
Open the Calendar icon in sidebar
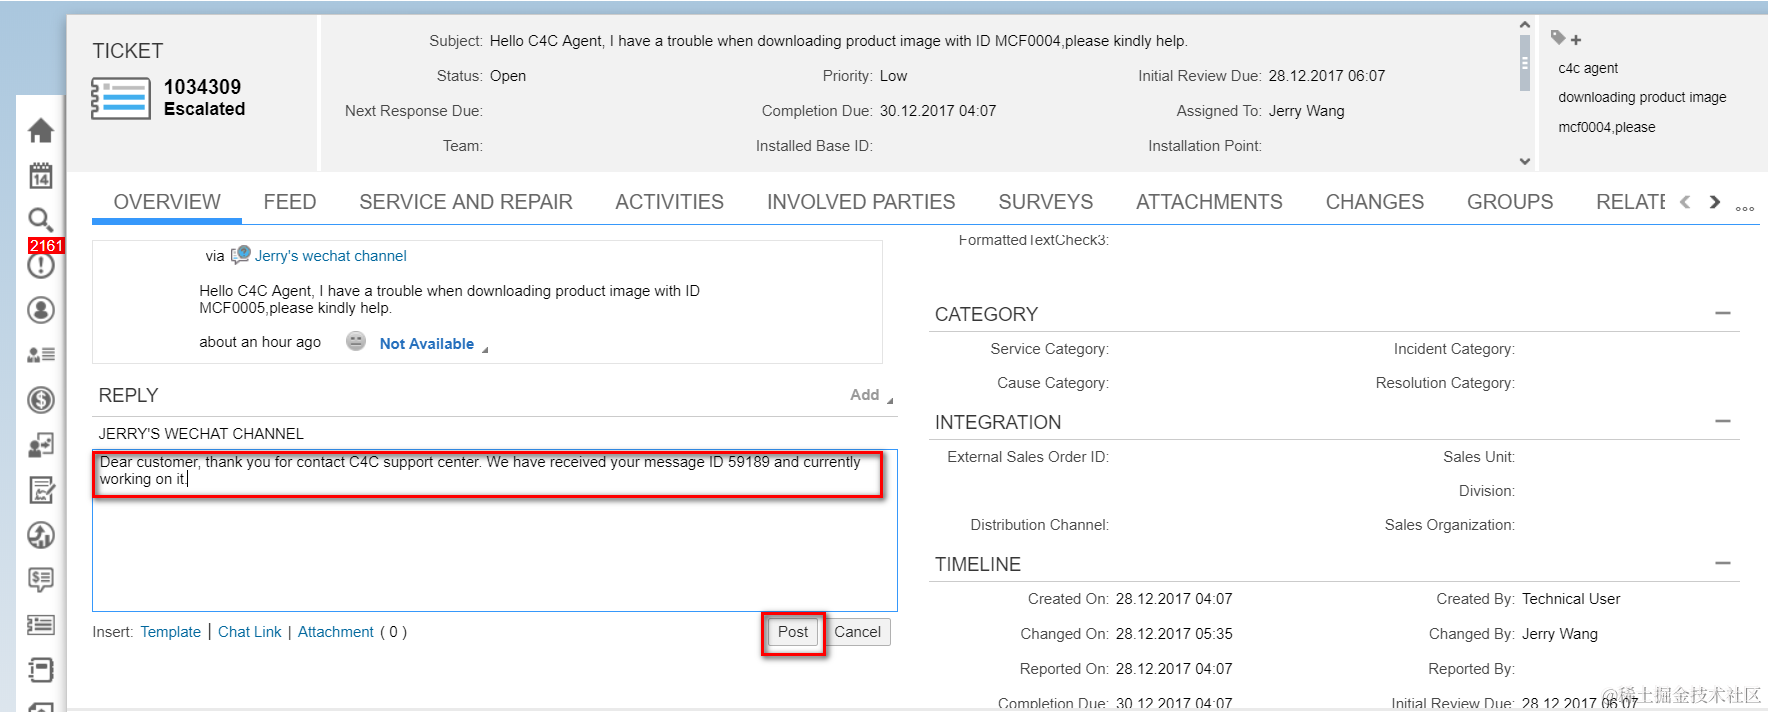coord(41,176)
